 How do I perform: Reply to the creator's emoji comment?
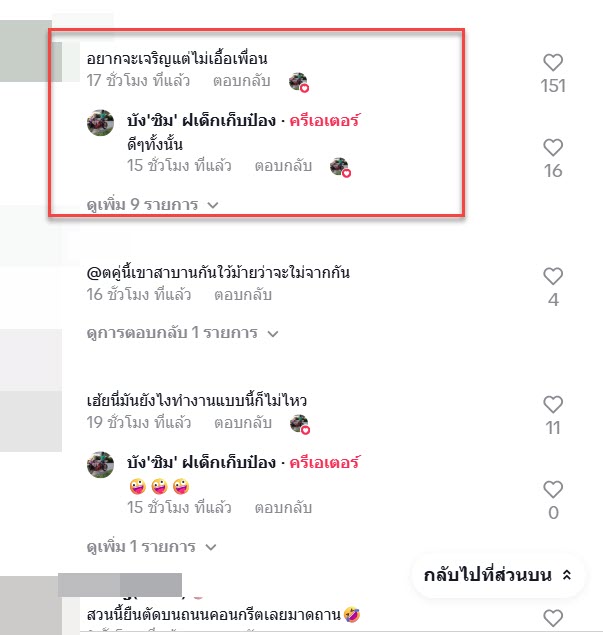tap(283, 508)
